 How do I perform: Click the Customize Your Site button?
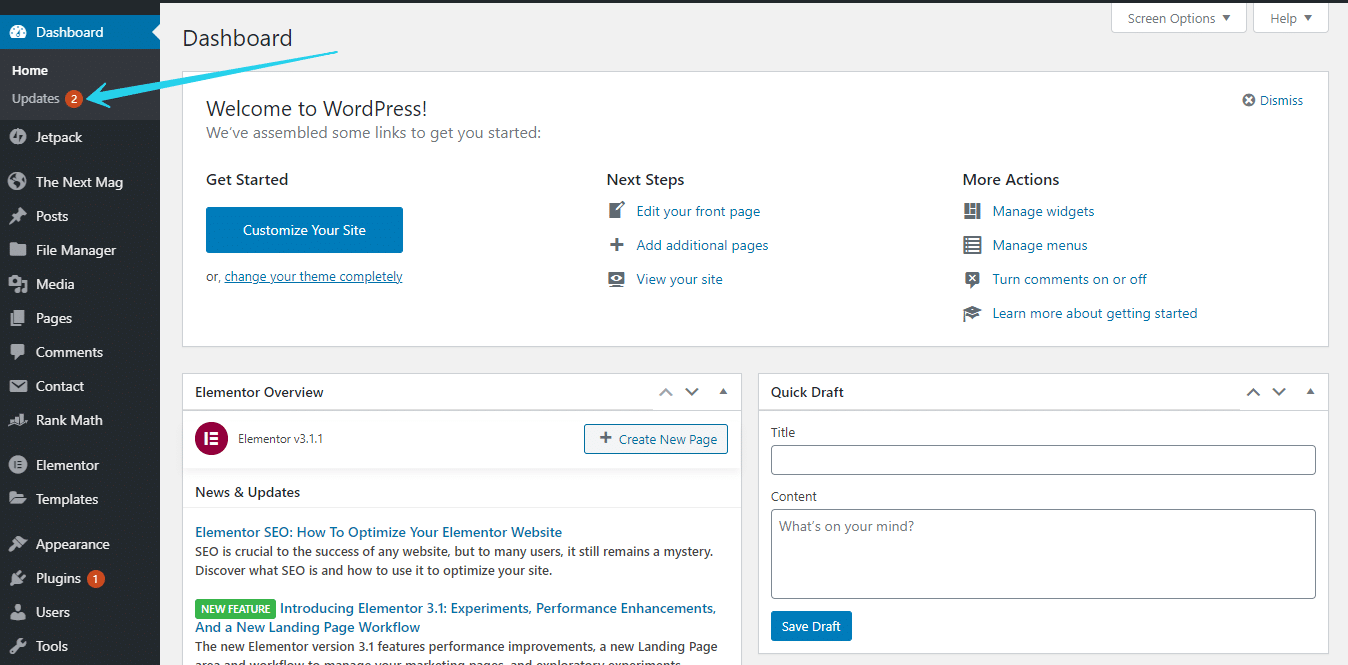click(x=304, y=230)
